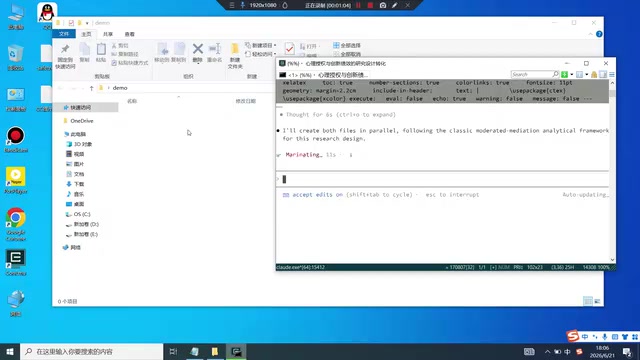This screenshot has width=640, height=360.
Task: Click the terminal vertical scrollbar down arrow
Action: 612,260
